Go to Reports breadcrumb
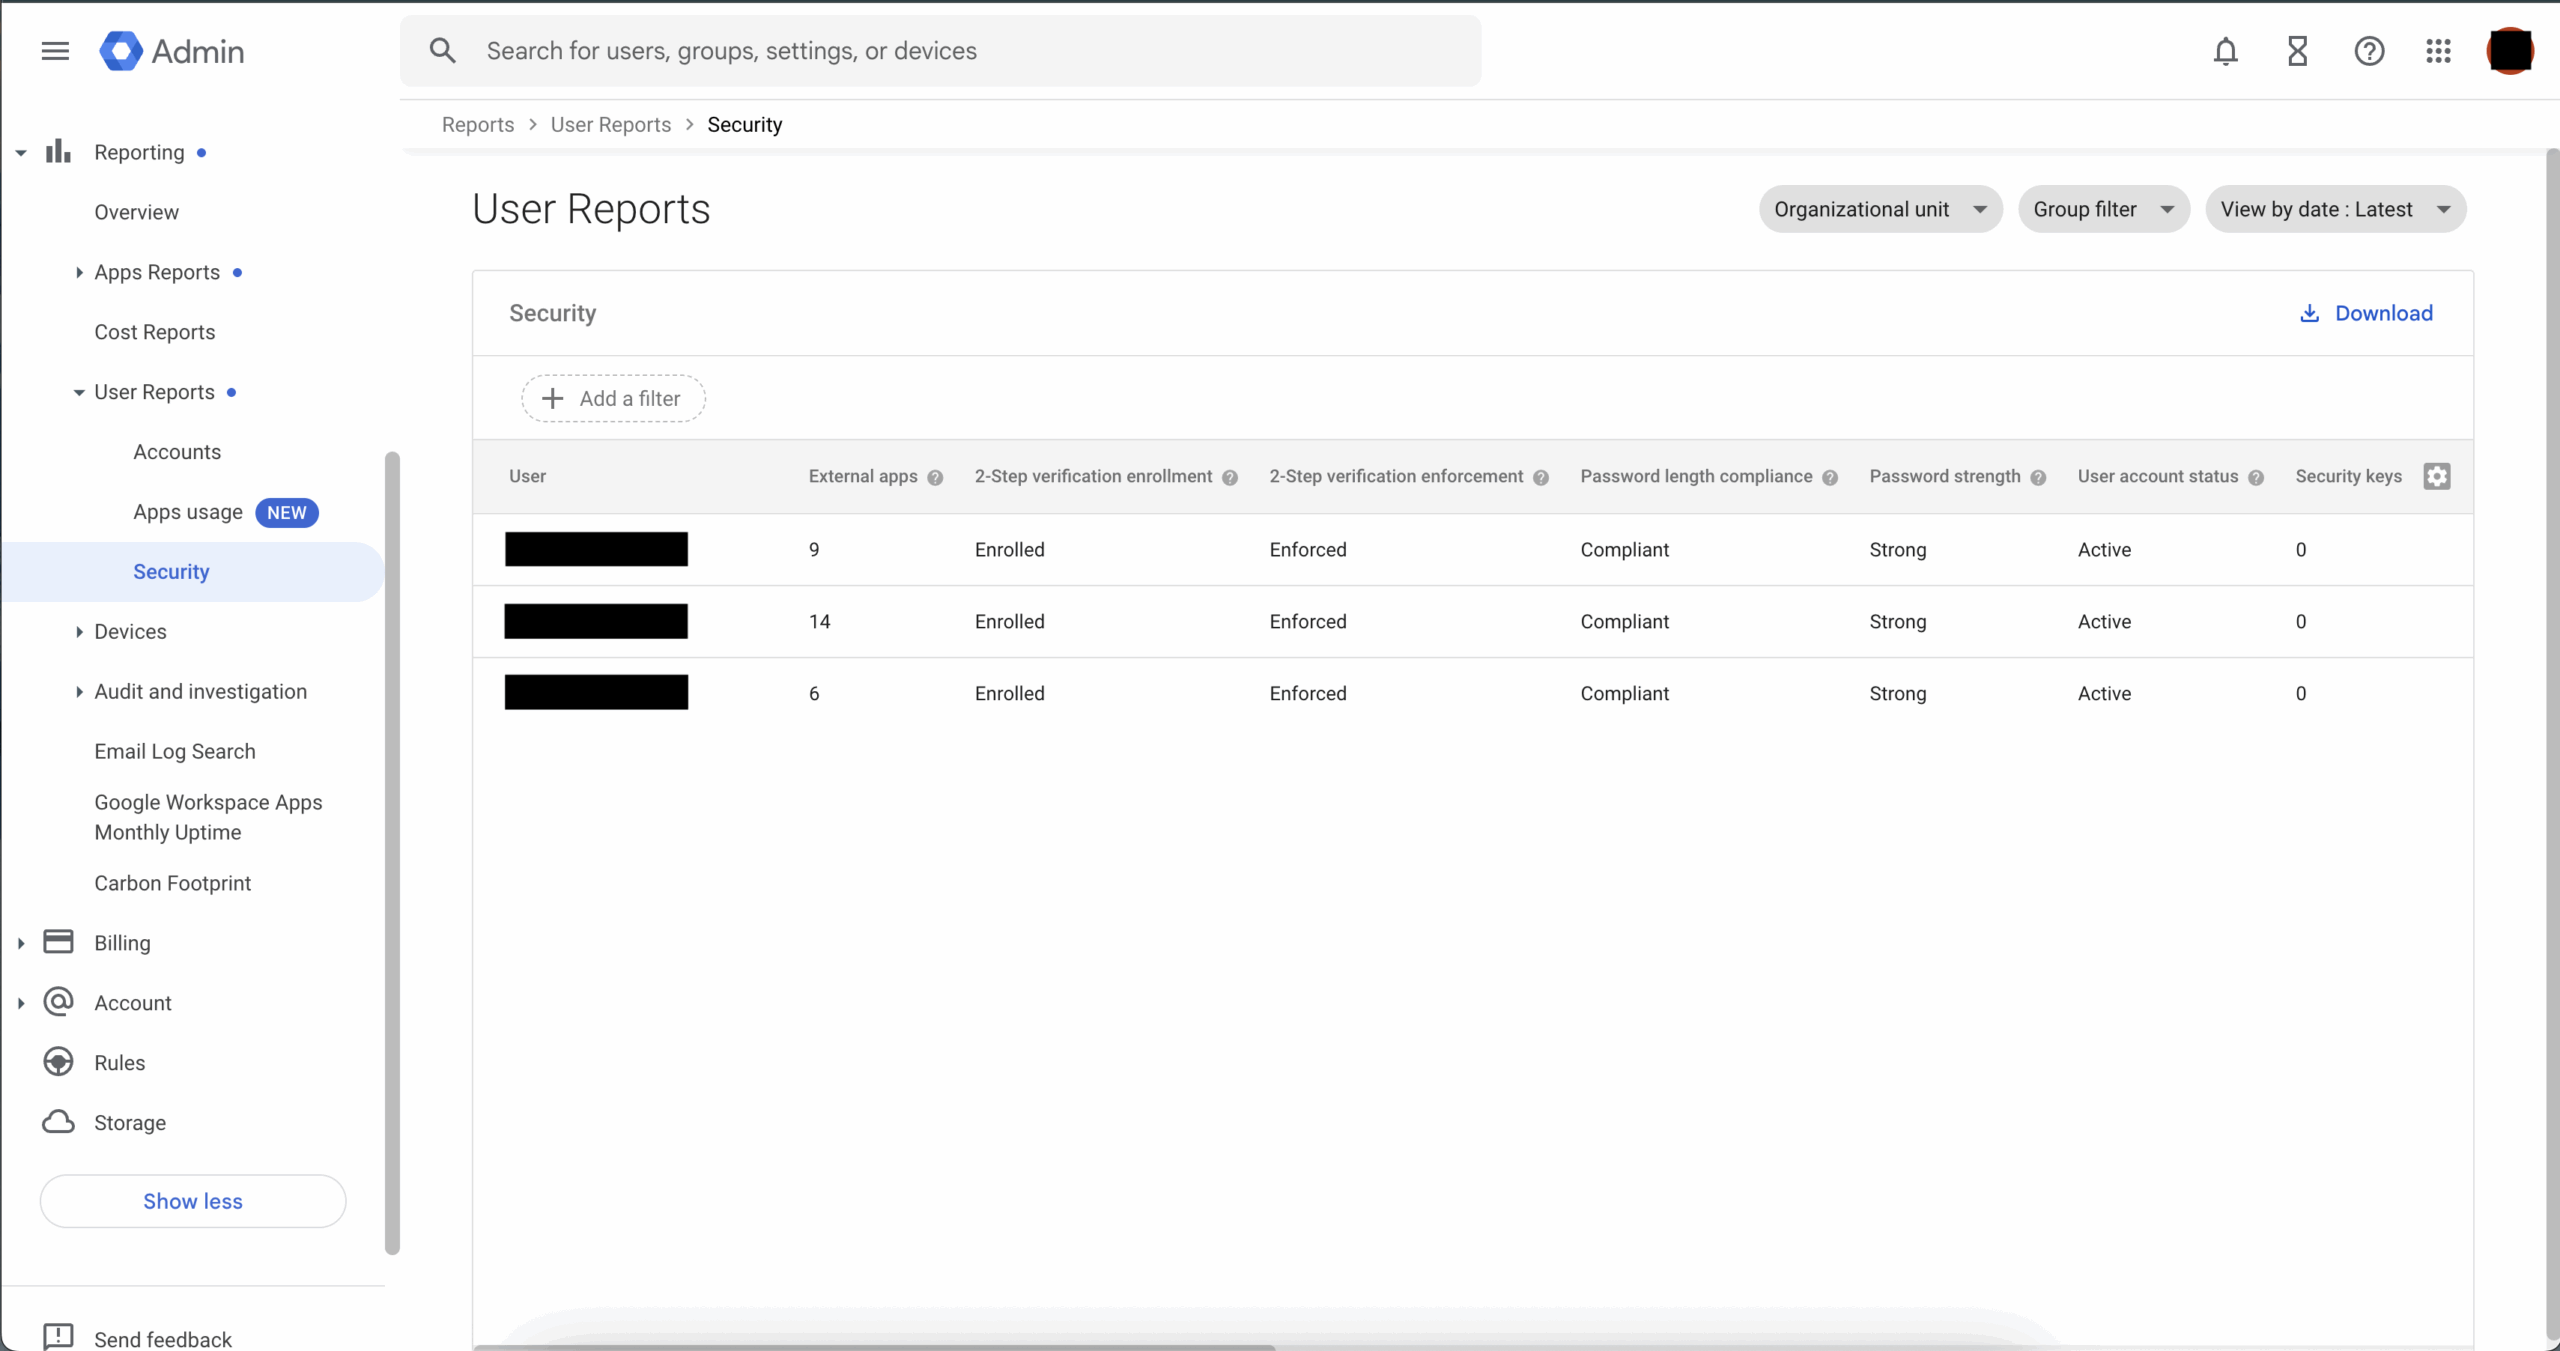This screenshot has width=2560, height=1351. (x=478, y=125)
